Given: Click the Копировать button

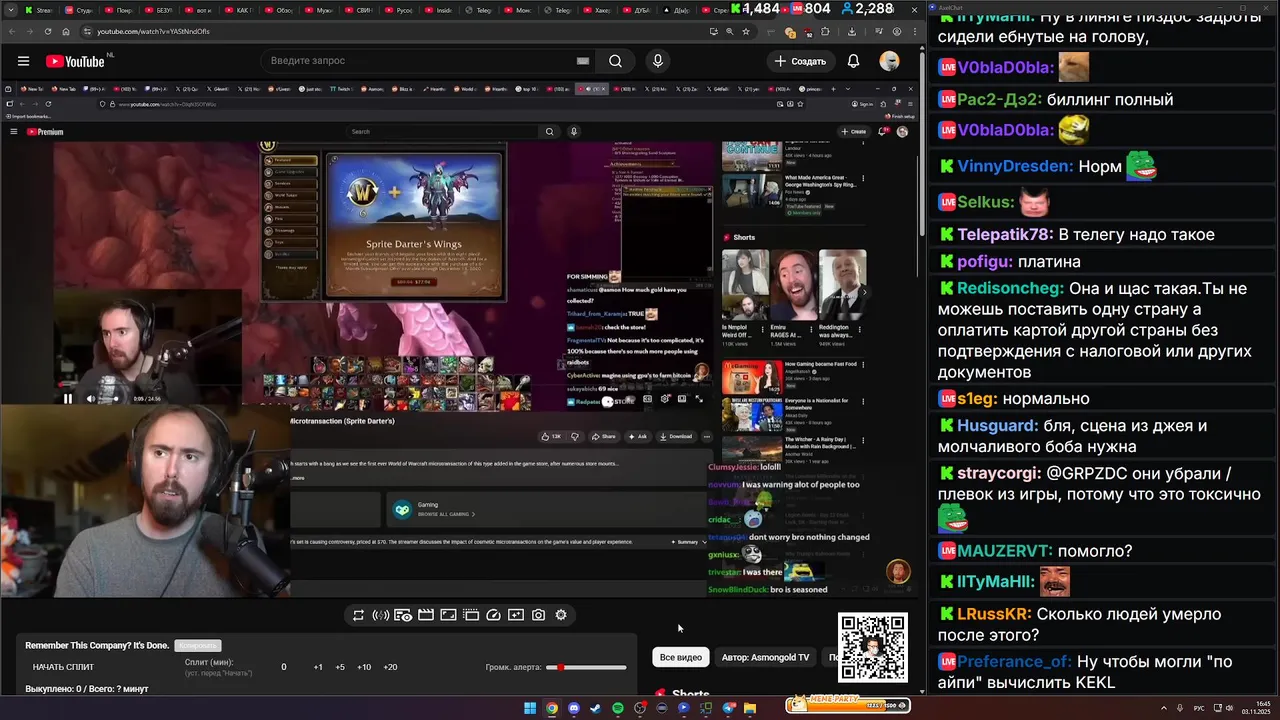Looking at the screenshot, I should click(197, 646).
